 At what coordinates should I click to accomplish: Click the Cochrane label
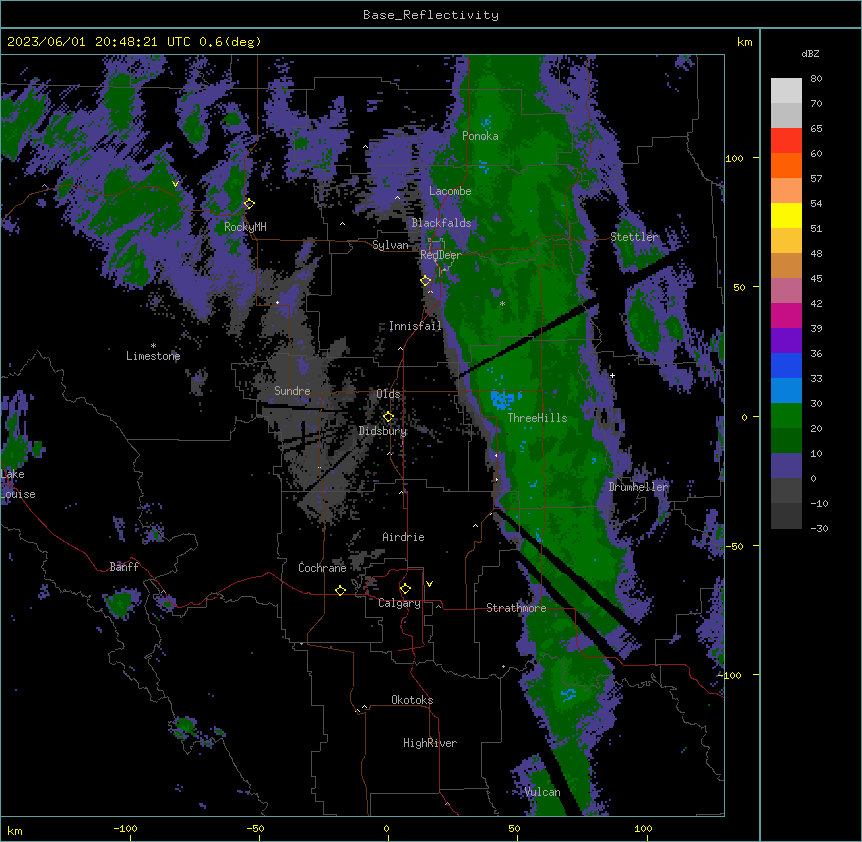[322, 568]
